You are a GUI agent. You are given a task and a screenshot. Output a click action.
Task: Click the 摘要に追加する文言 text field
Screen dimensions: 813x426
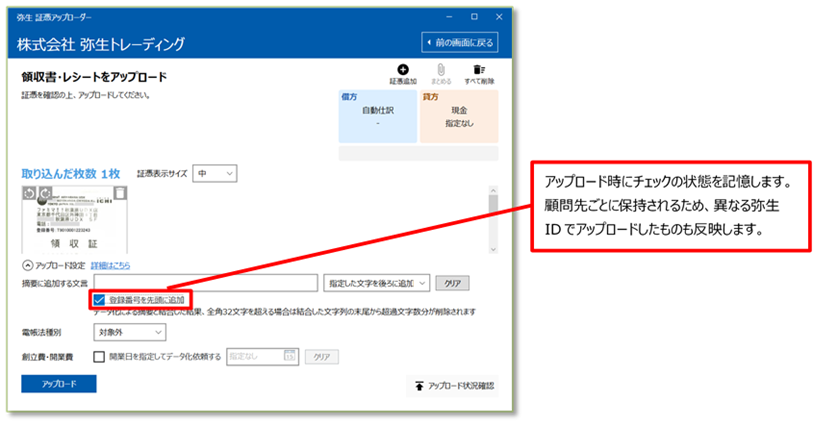point(206,283)
